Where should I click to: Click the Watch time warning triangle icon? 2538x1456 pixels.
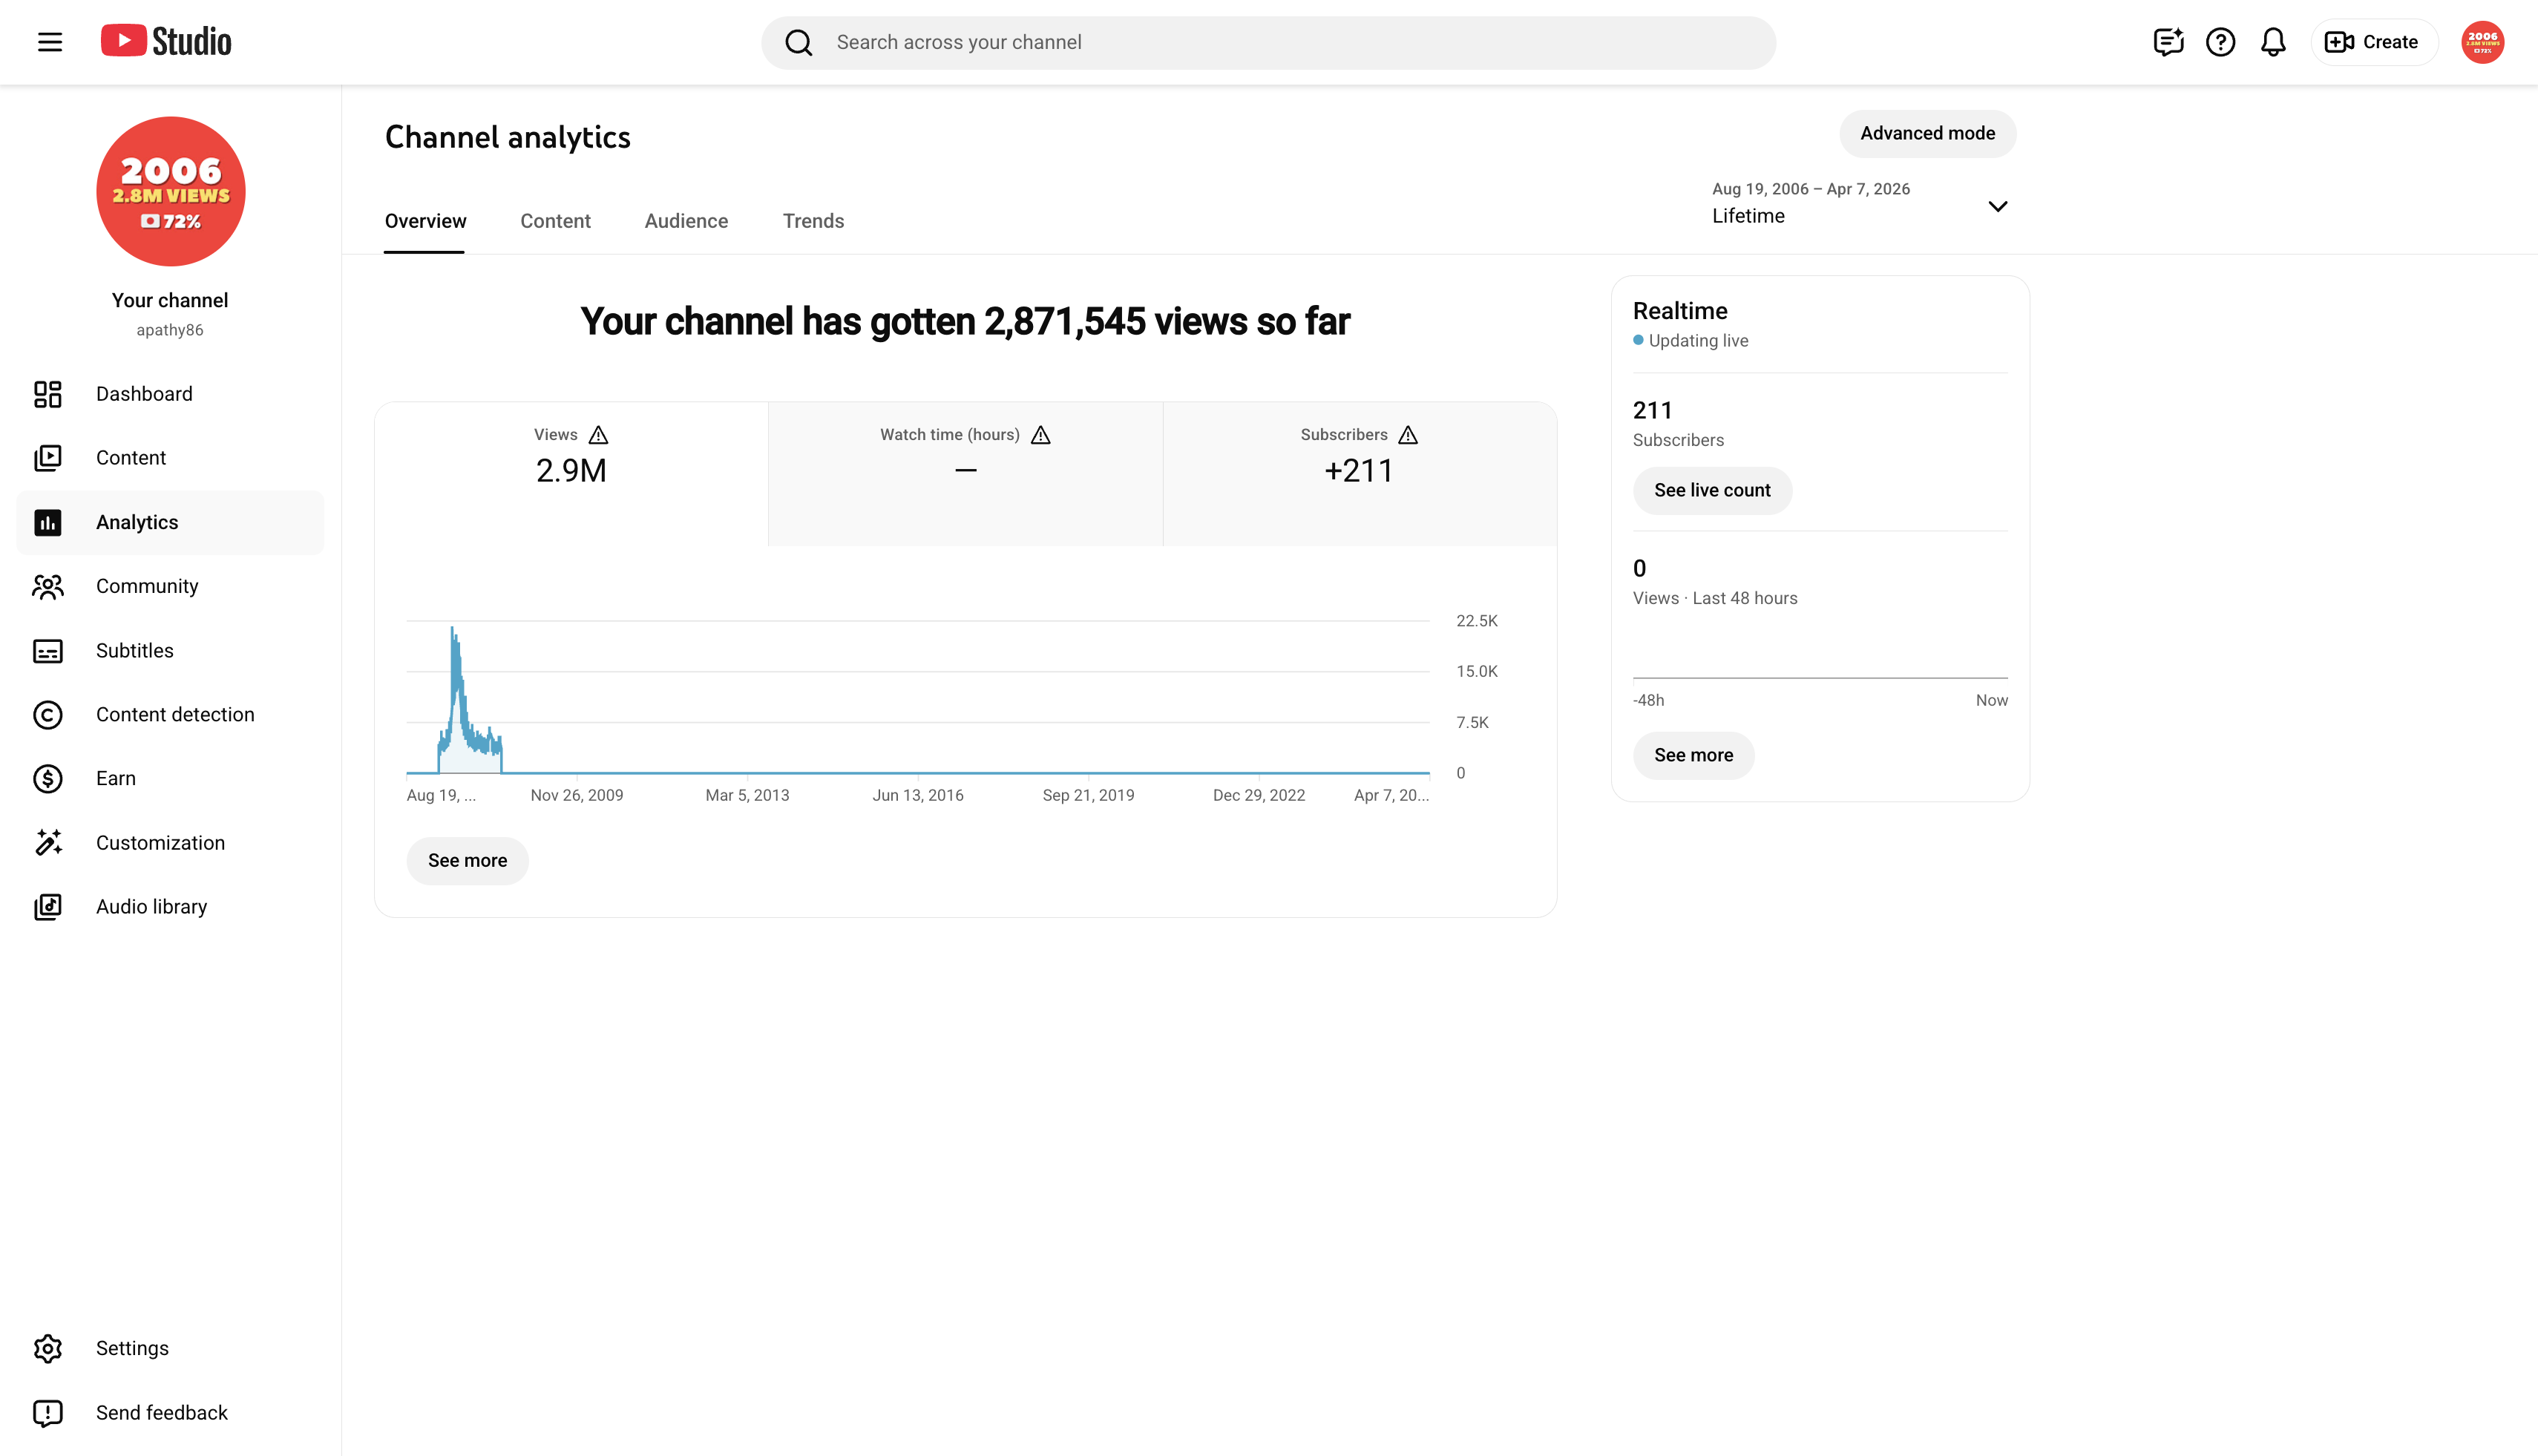coord(1040,435)
